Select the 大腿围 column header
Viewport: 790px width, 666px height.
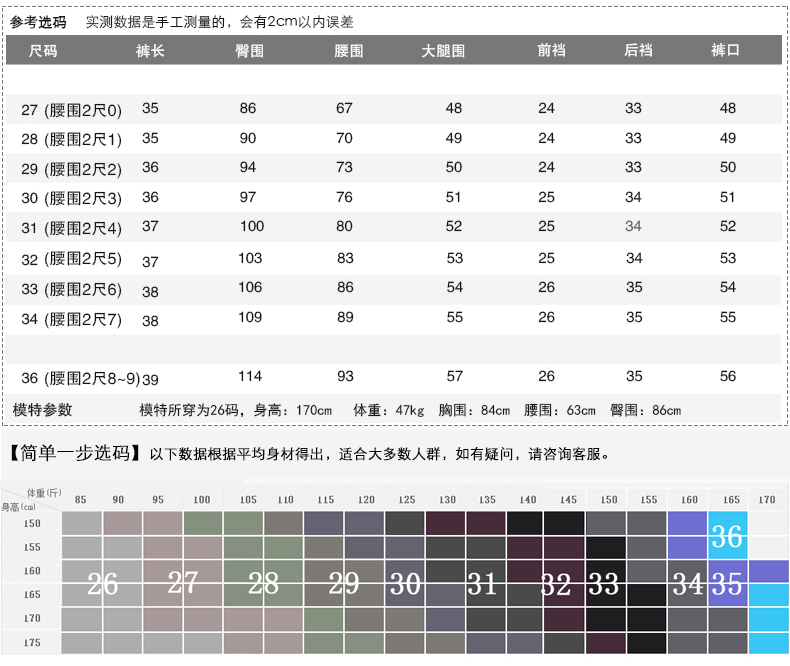(444, 51)
